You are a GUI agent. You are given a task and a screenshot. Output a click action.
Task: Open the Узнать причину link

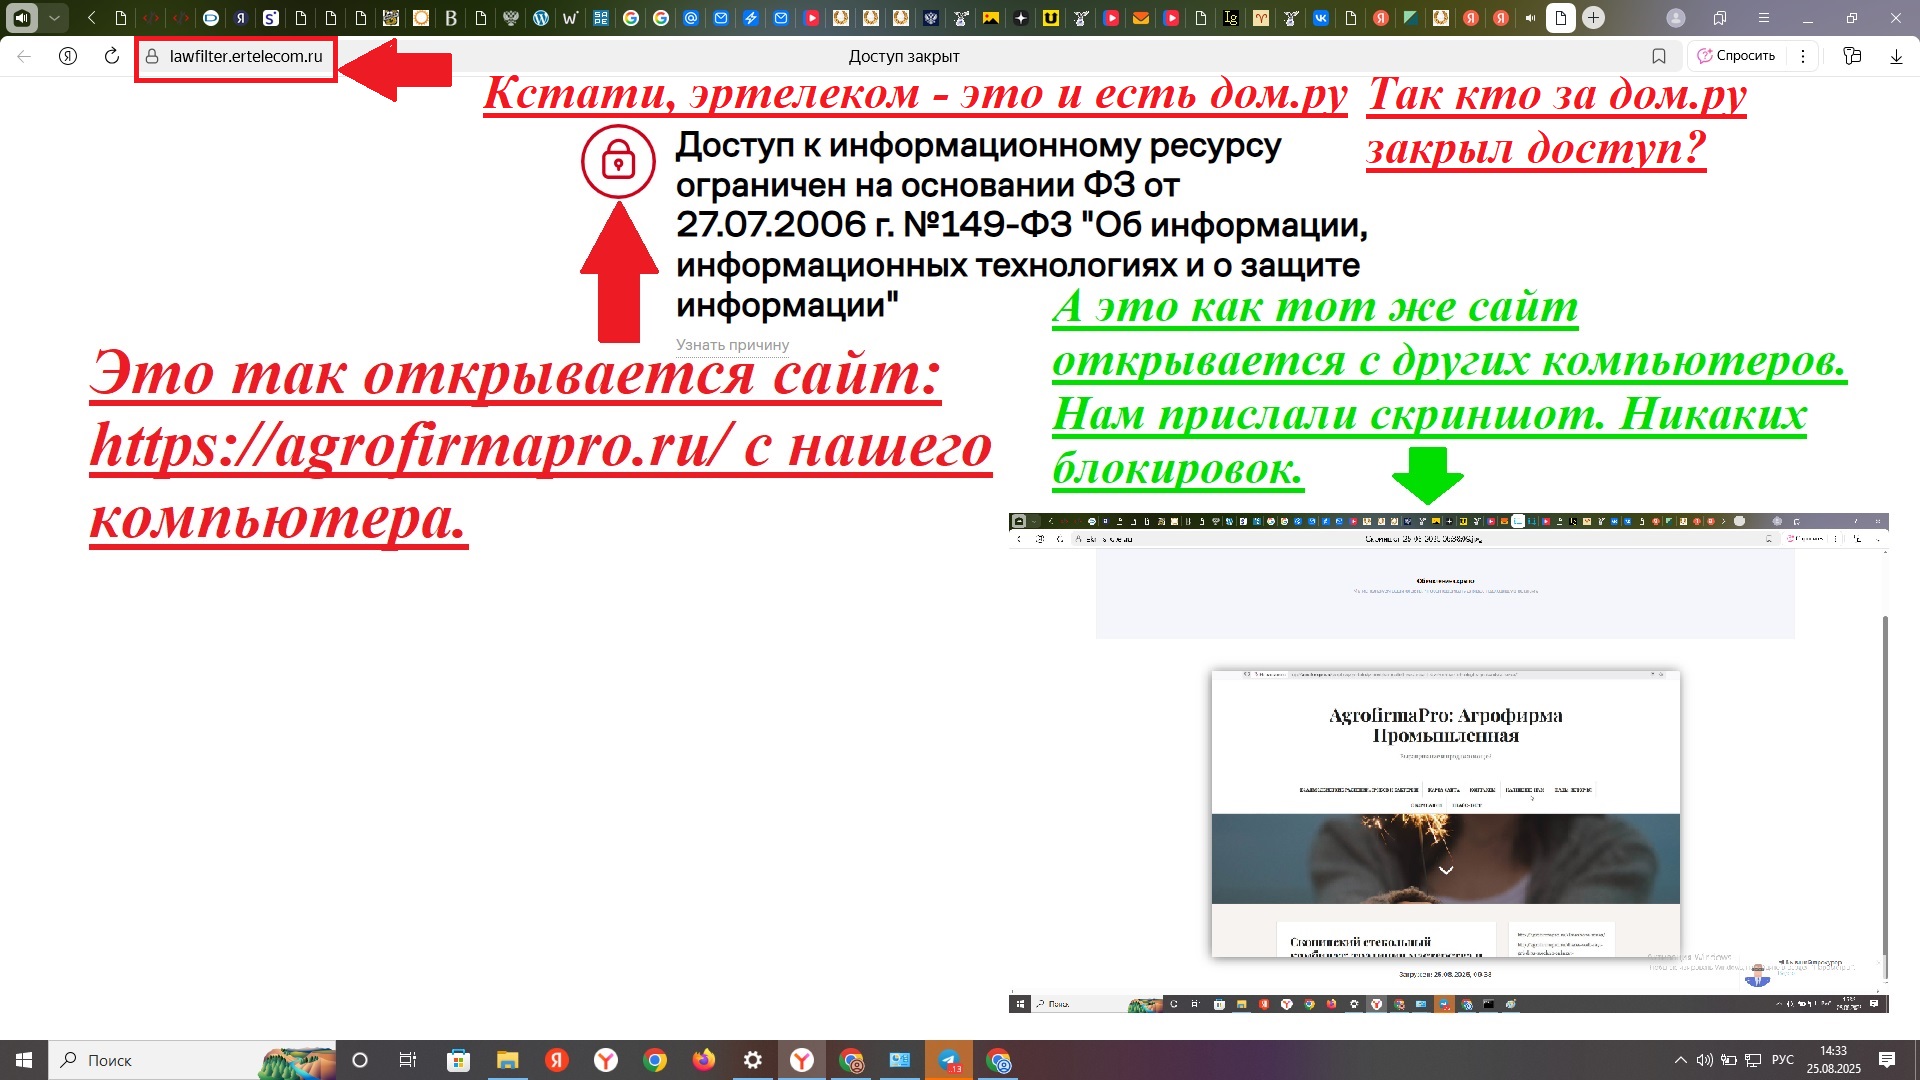(x=732, y=345)
